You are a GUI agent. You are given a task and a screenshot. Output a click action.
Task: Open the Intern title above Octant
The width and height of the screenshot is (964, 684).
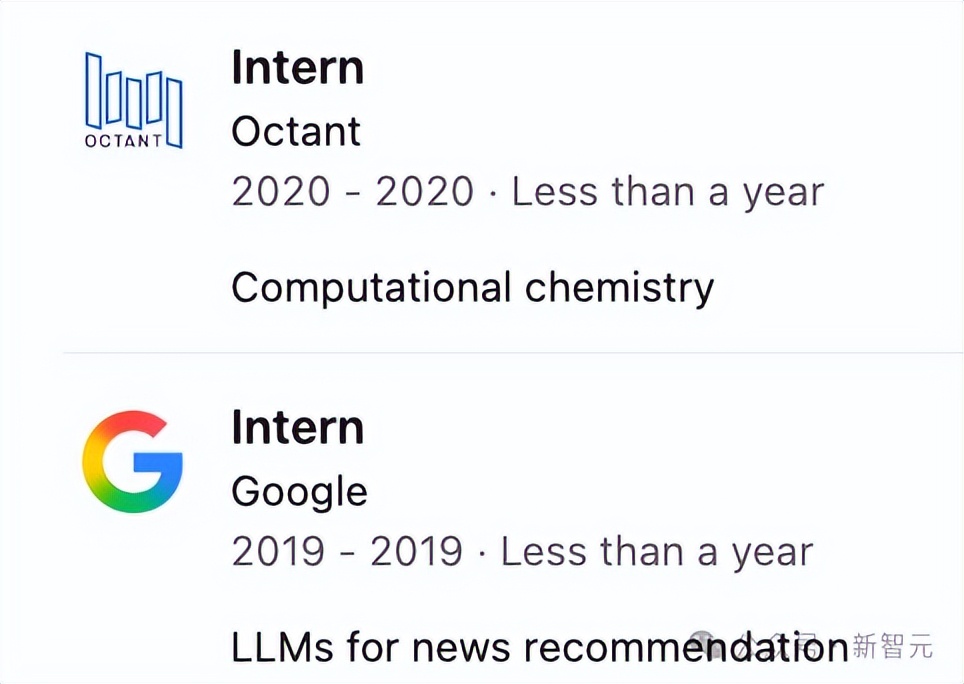pyautogui.click(x=297, y=68)
